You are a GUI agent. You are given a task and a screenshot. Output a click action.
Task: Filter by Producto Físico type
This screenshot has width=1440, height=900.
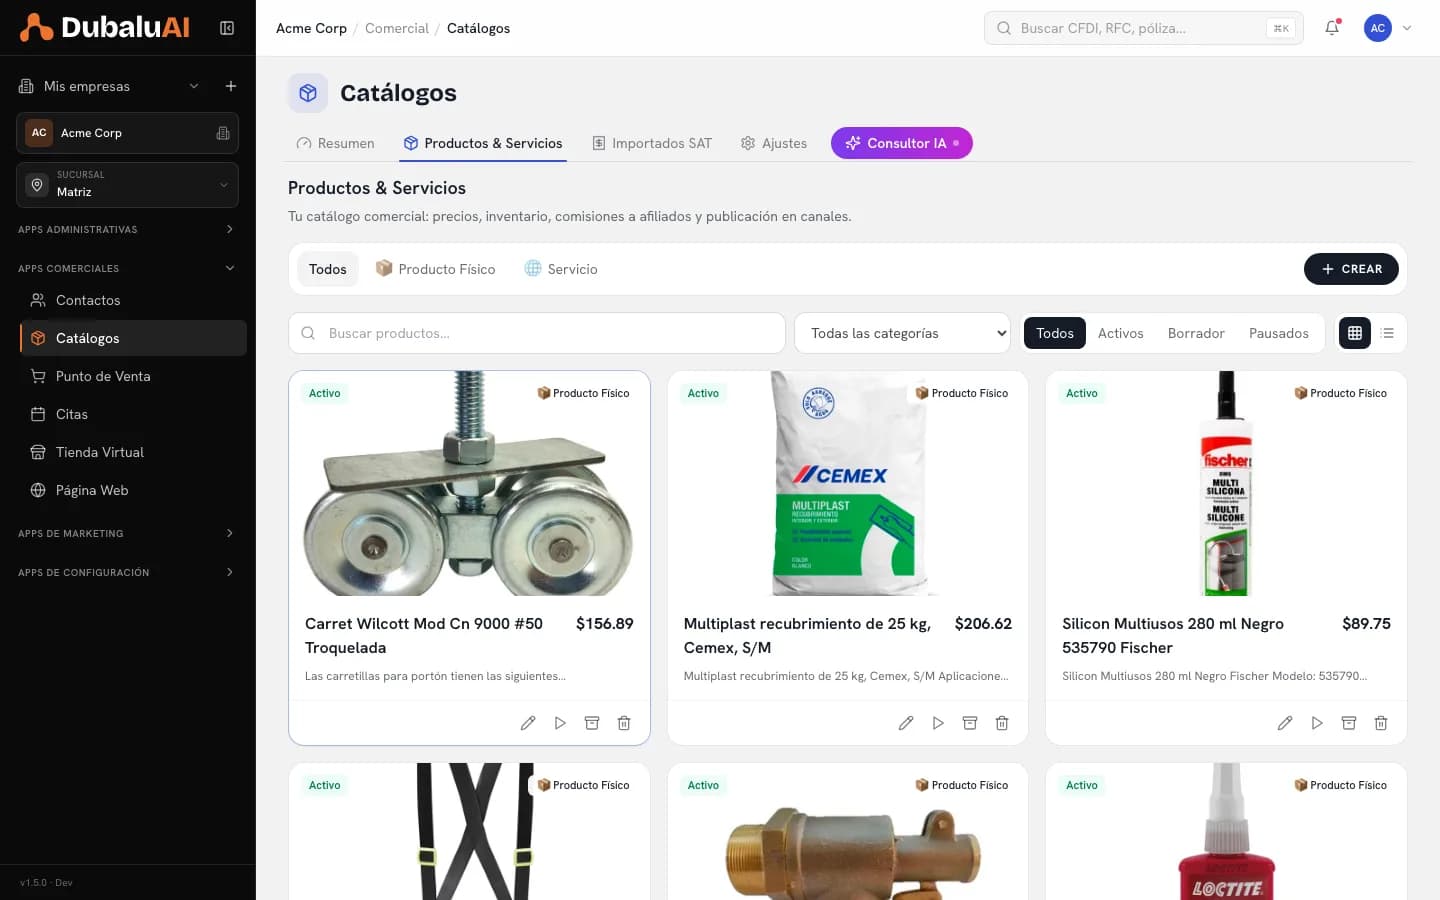[x=435, y=269]
